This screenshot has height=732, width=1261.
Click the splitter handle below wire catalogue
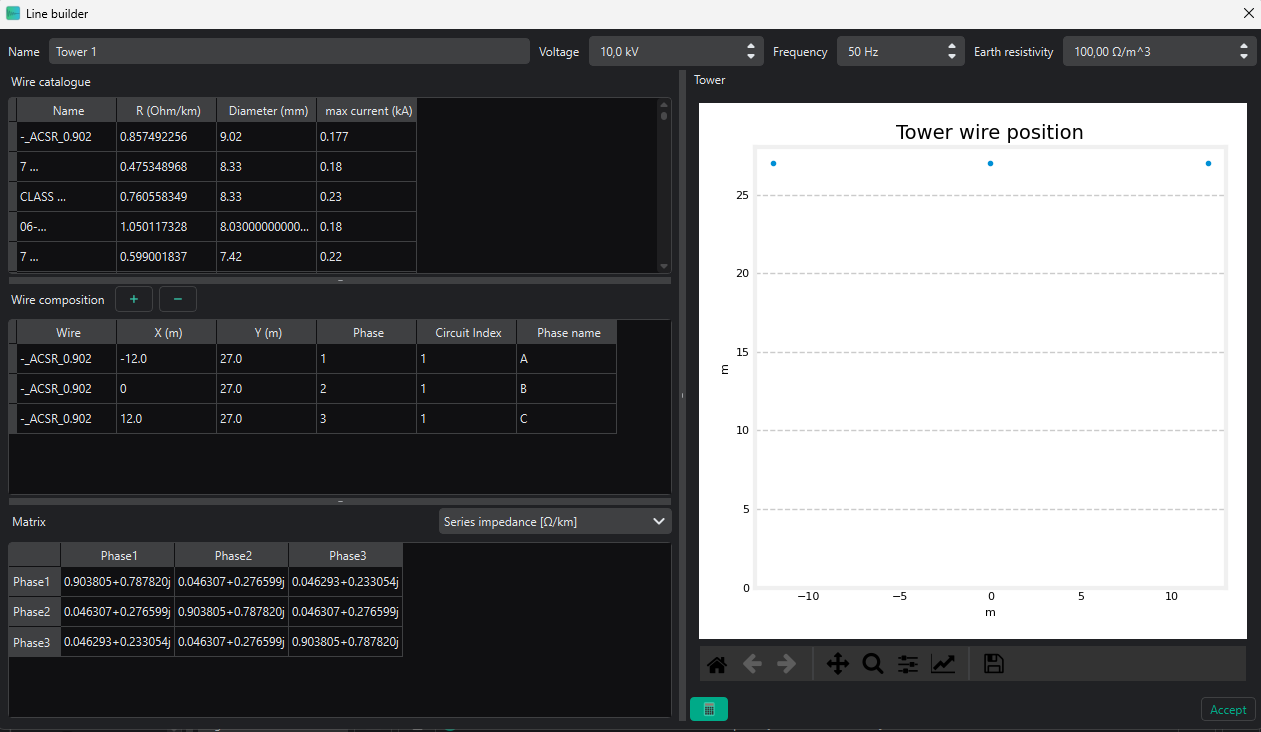[x=340, y=281]
